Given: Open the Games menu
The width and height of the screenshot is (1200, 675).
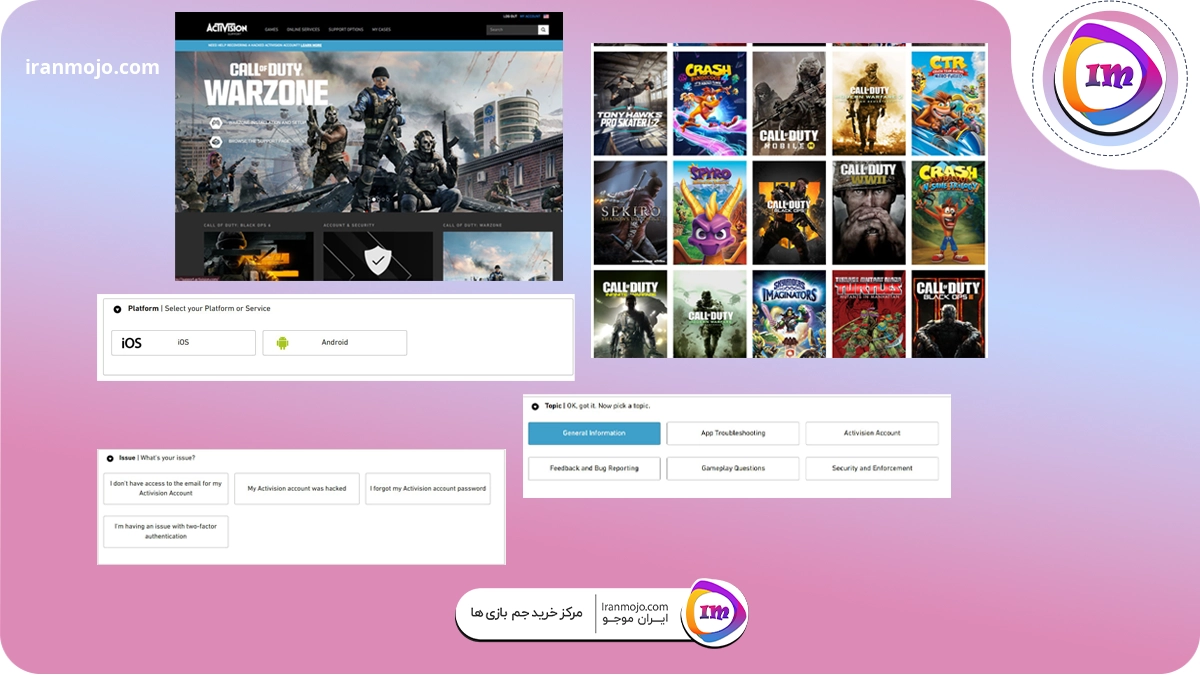Looking at the screenshot, I should pos(272,30).
